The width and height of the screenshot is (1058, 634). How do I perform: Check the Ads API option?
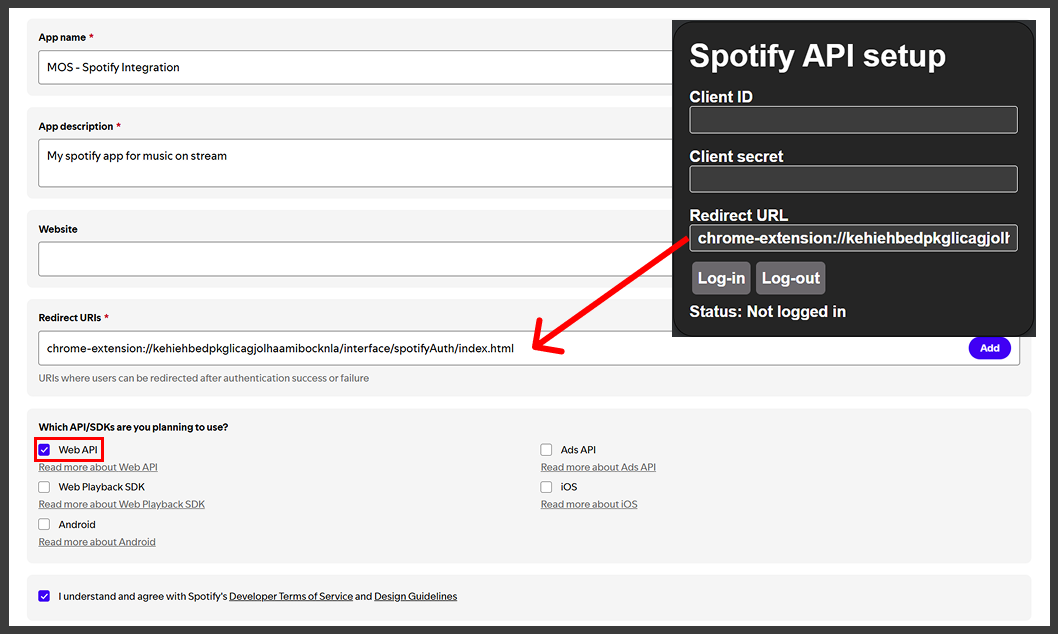pyautogui.click(x=546, y=449)
